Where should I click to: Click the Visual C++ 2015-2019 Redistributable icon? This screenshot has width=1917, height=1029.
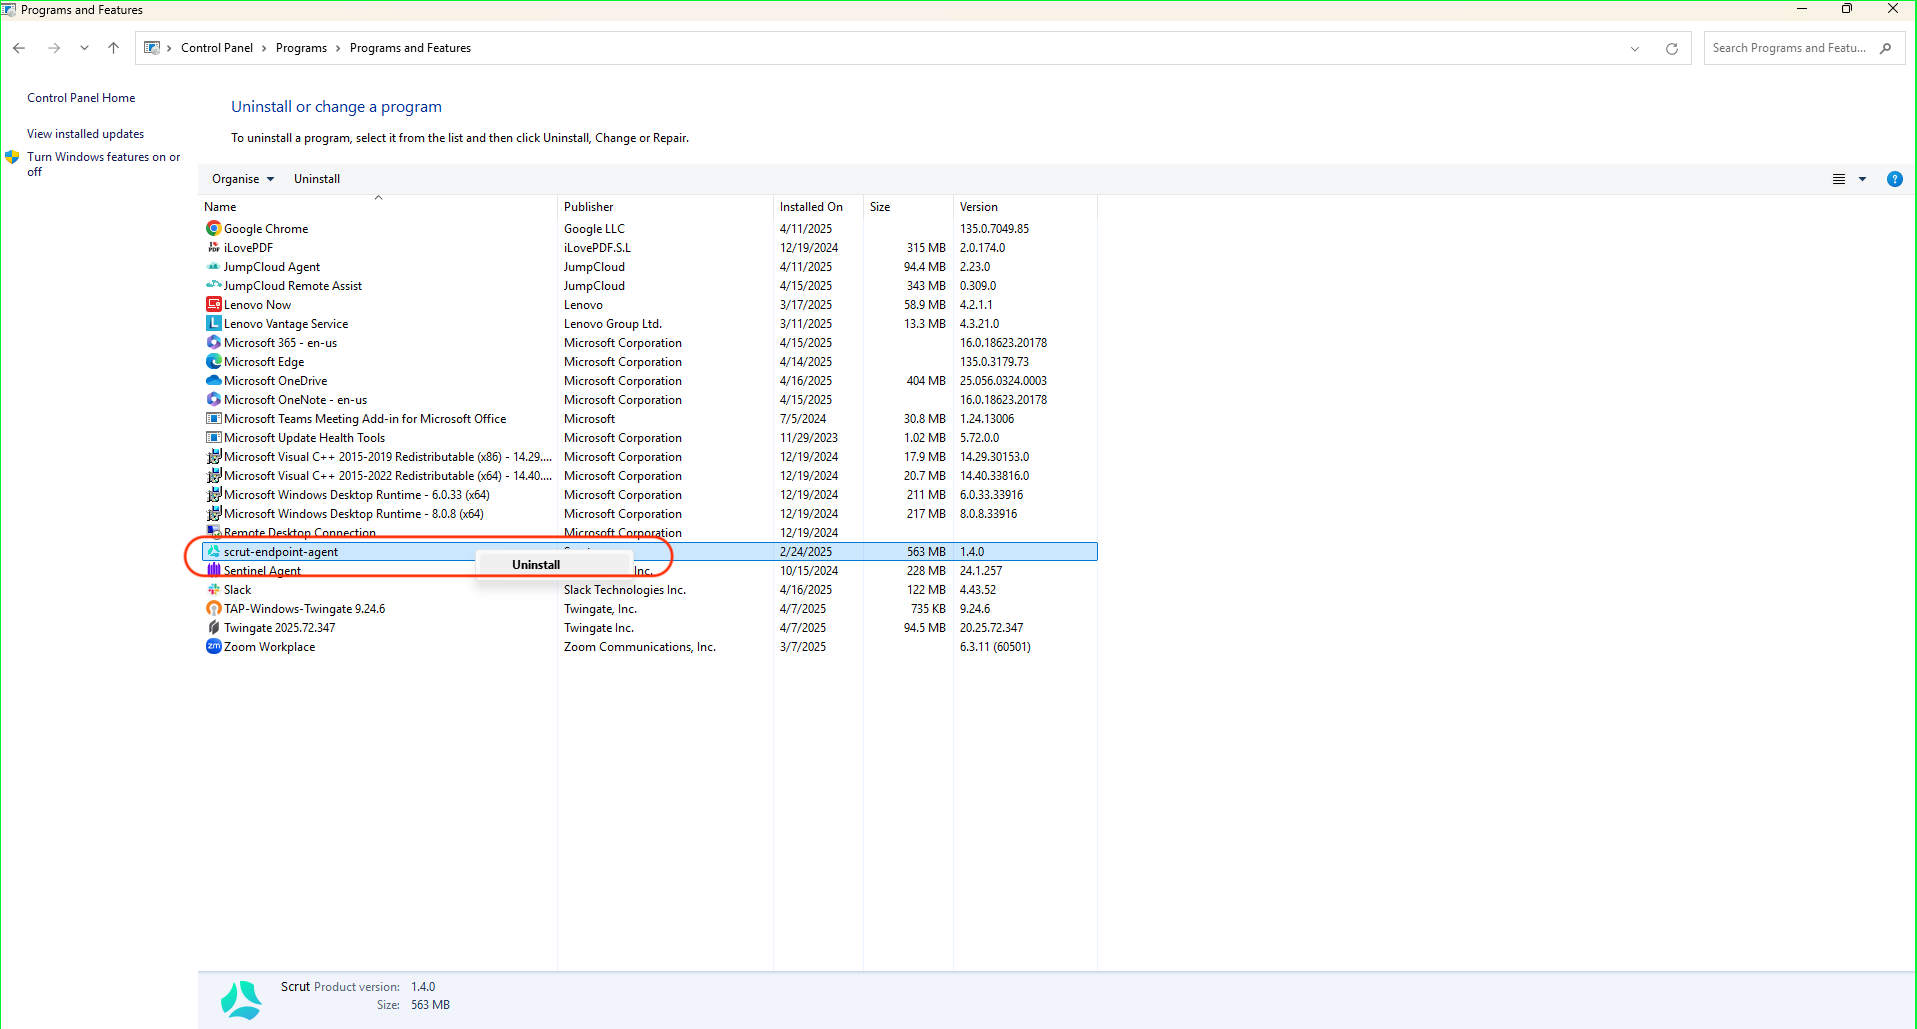[213, 456]
